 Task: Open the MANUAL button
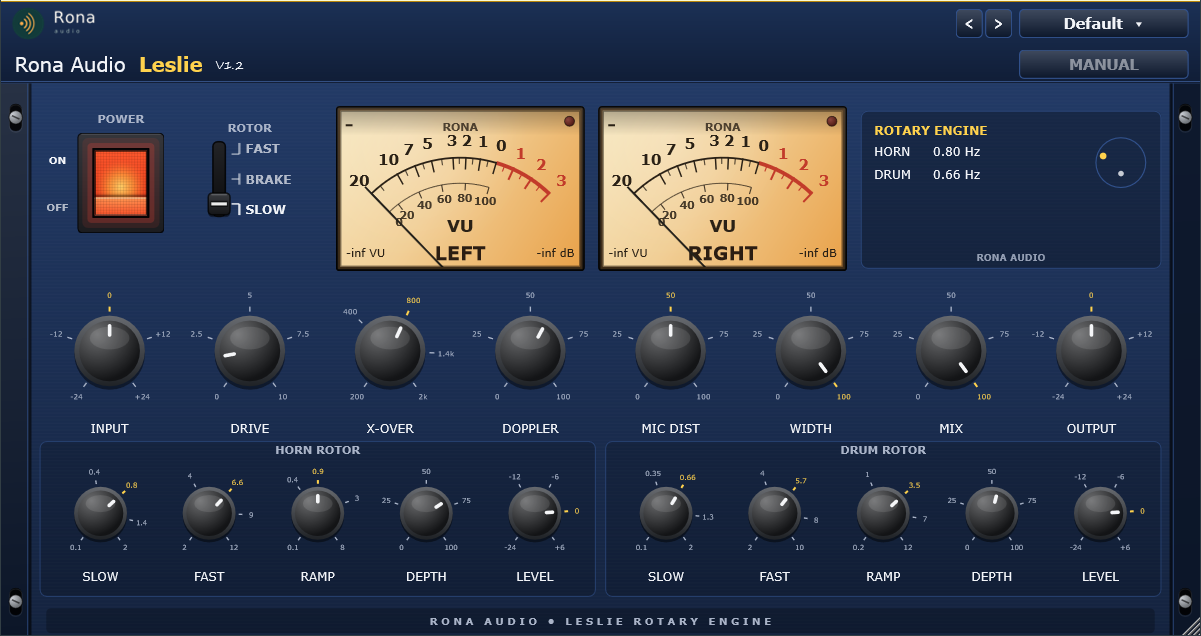[x=1103, y=64]
